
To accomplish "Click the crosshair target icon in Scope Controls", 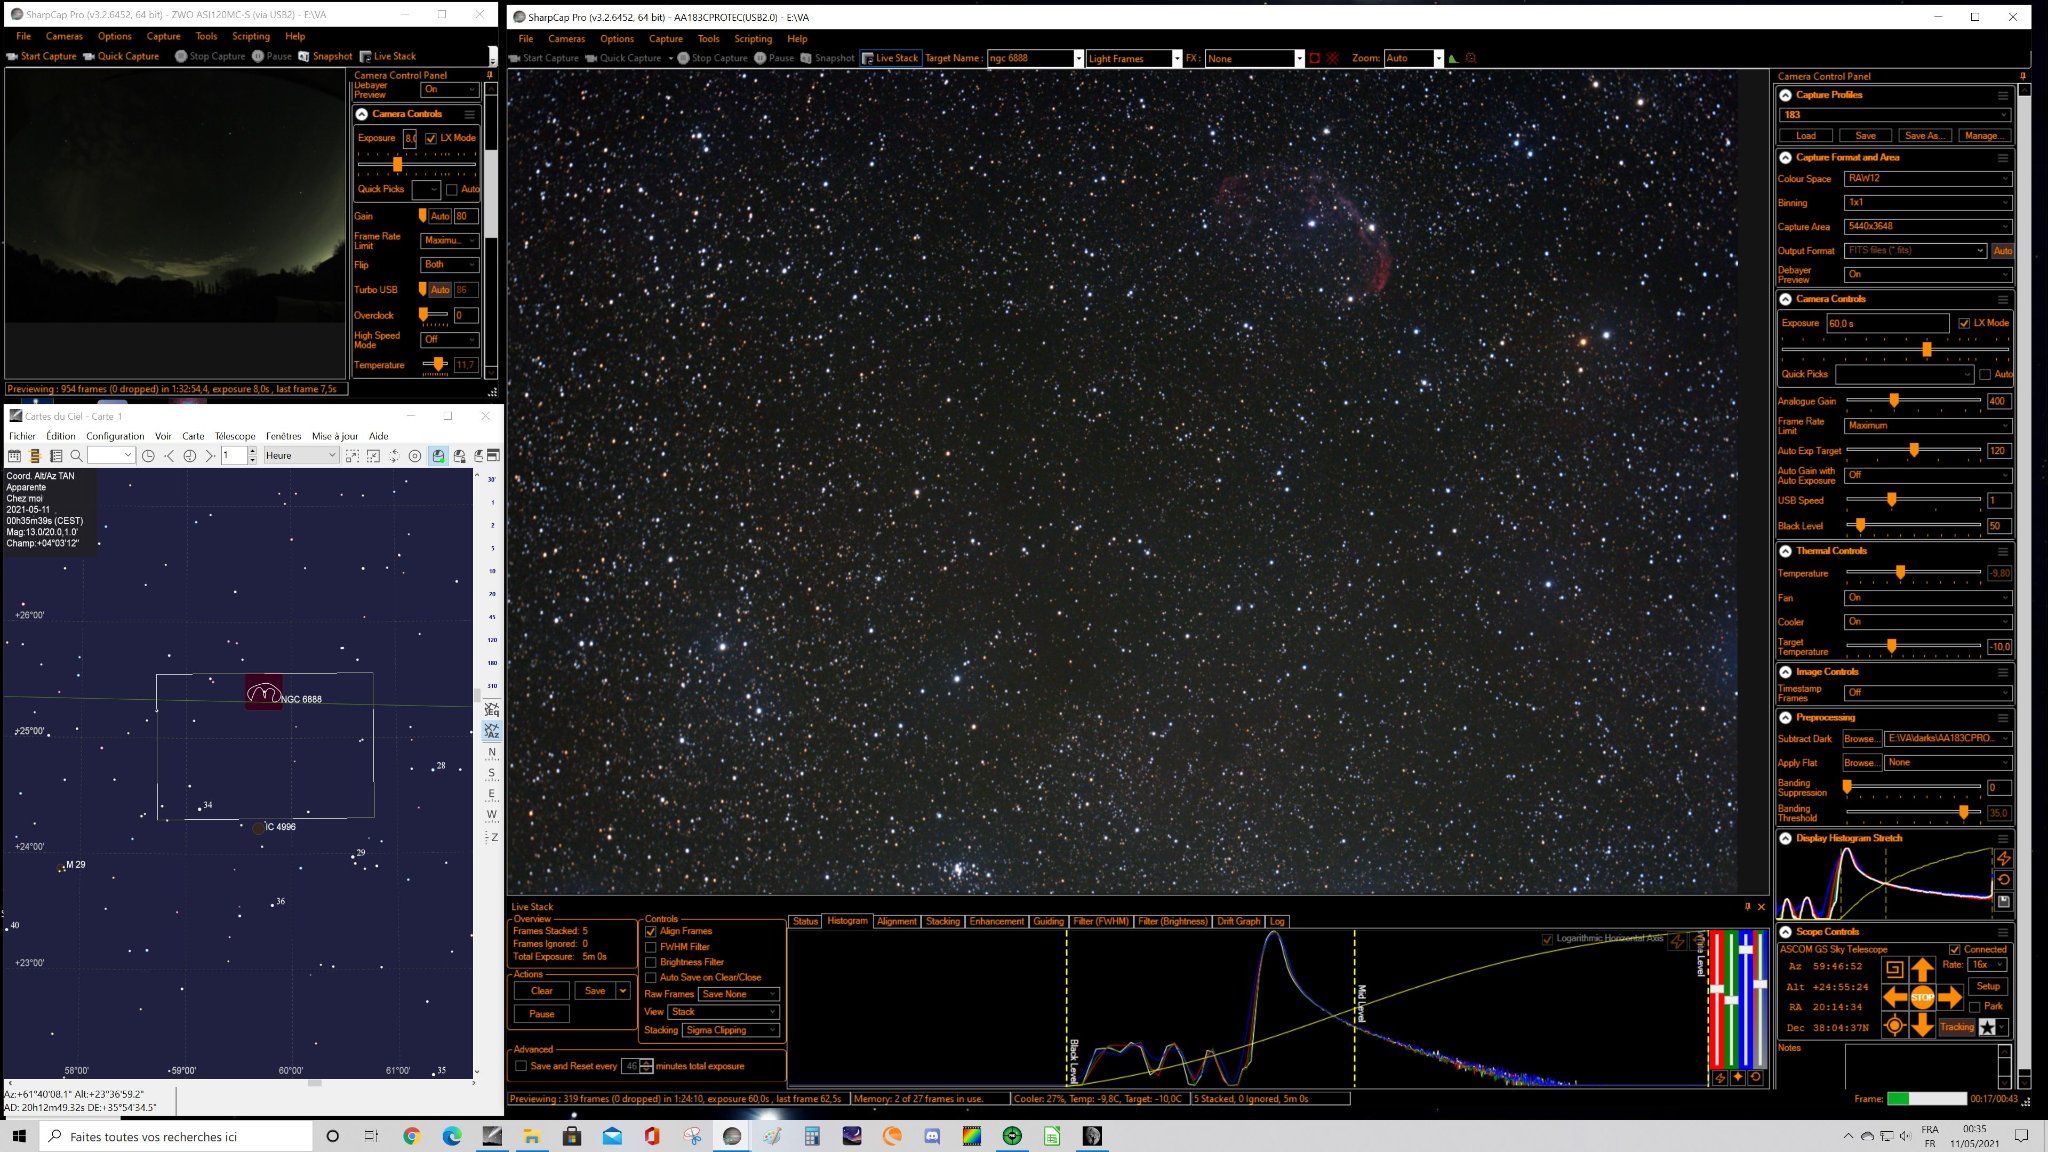I will pyautogui.click(x=1894, y=1025).
